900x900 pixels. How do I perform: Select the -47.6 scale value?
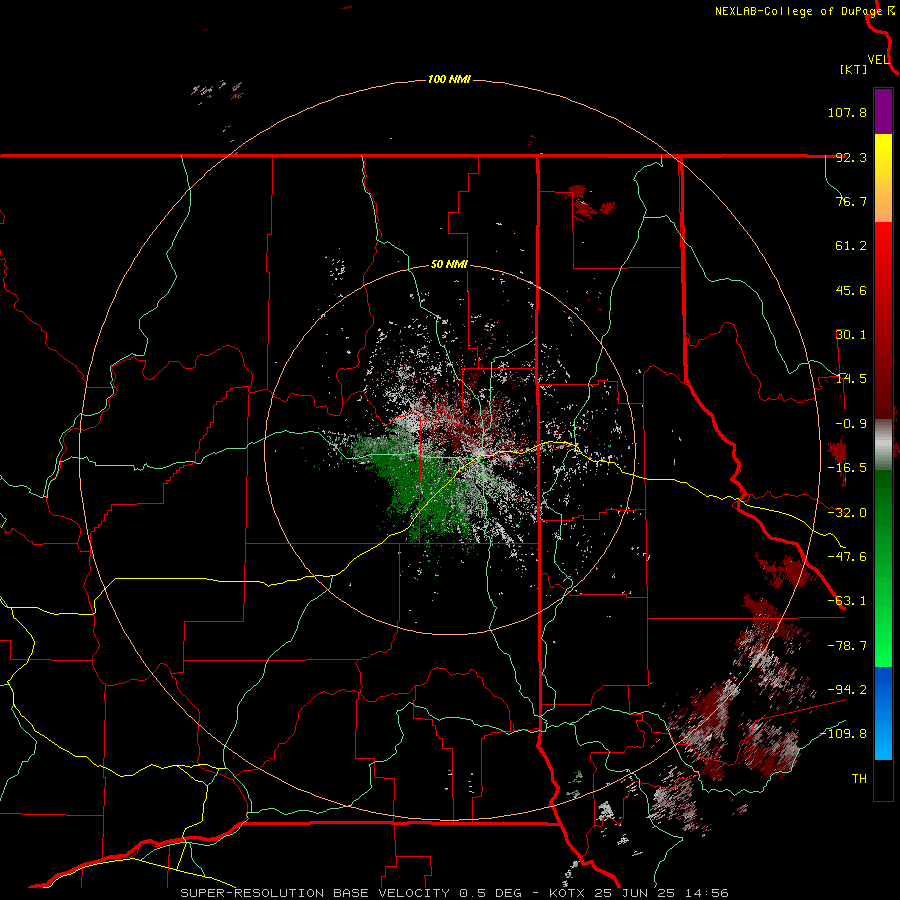pyautogui.click(x=847, y=557)
